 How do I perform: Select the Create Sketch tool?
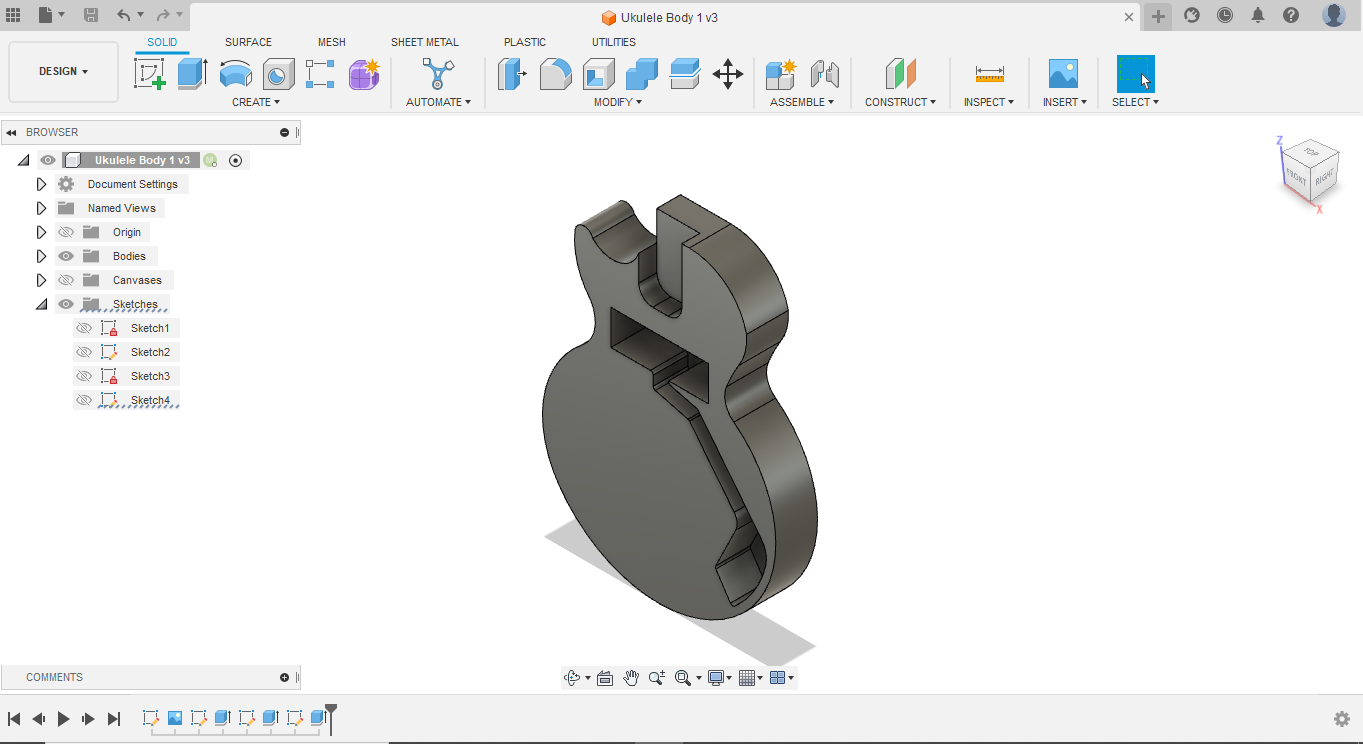coord(150,73)
